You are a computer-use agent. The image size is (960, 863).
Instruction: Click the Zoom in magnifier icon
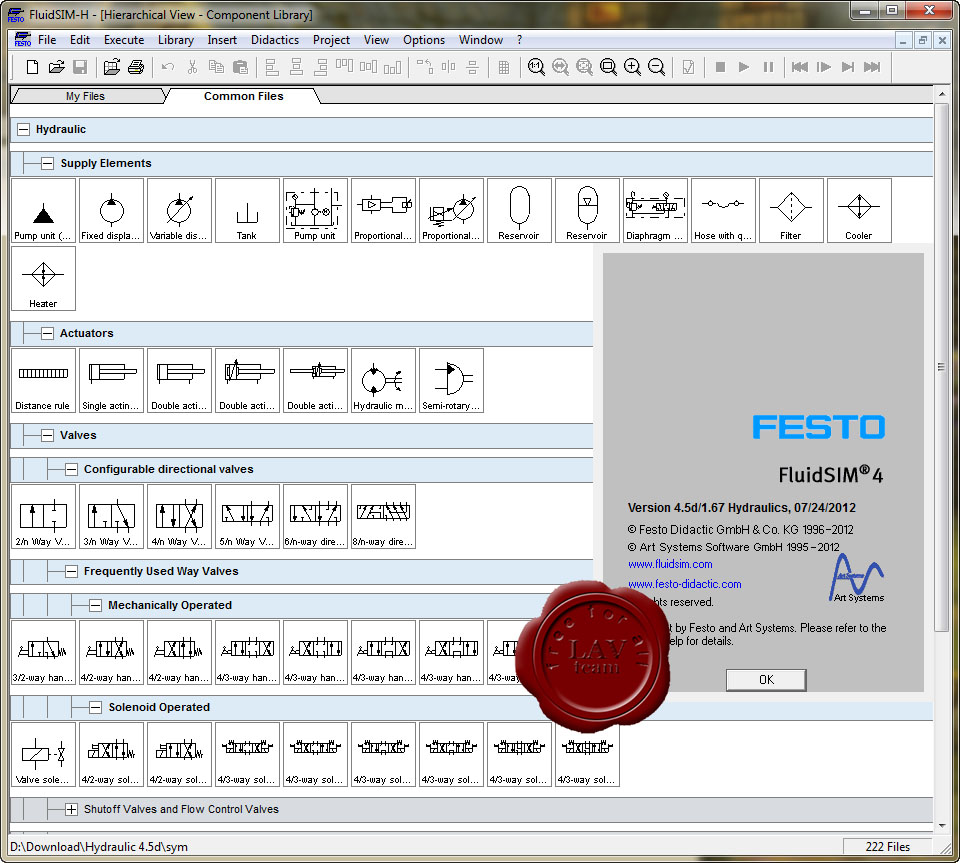[x=632, y=67]
